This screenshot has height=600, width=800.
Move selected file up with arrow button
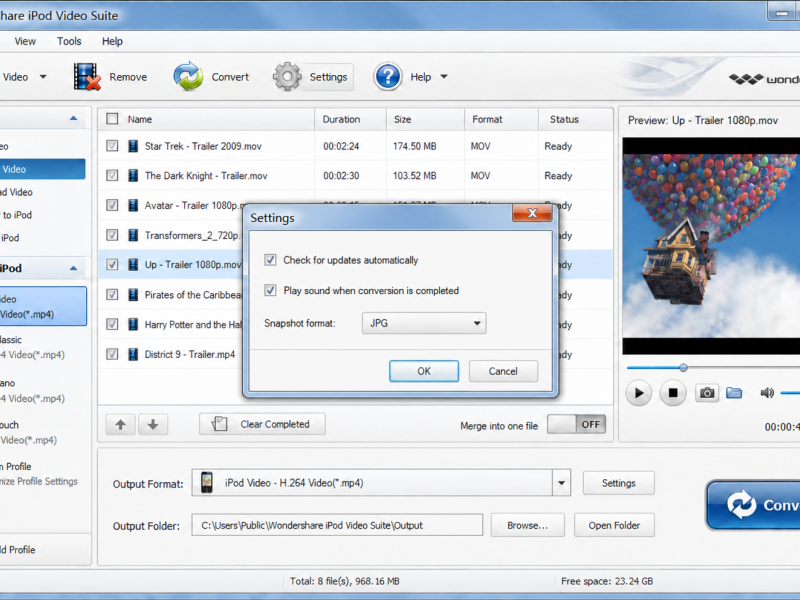point(120,424)
